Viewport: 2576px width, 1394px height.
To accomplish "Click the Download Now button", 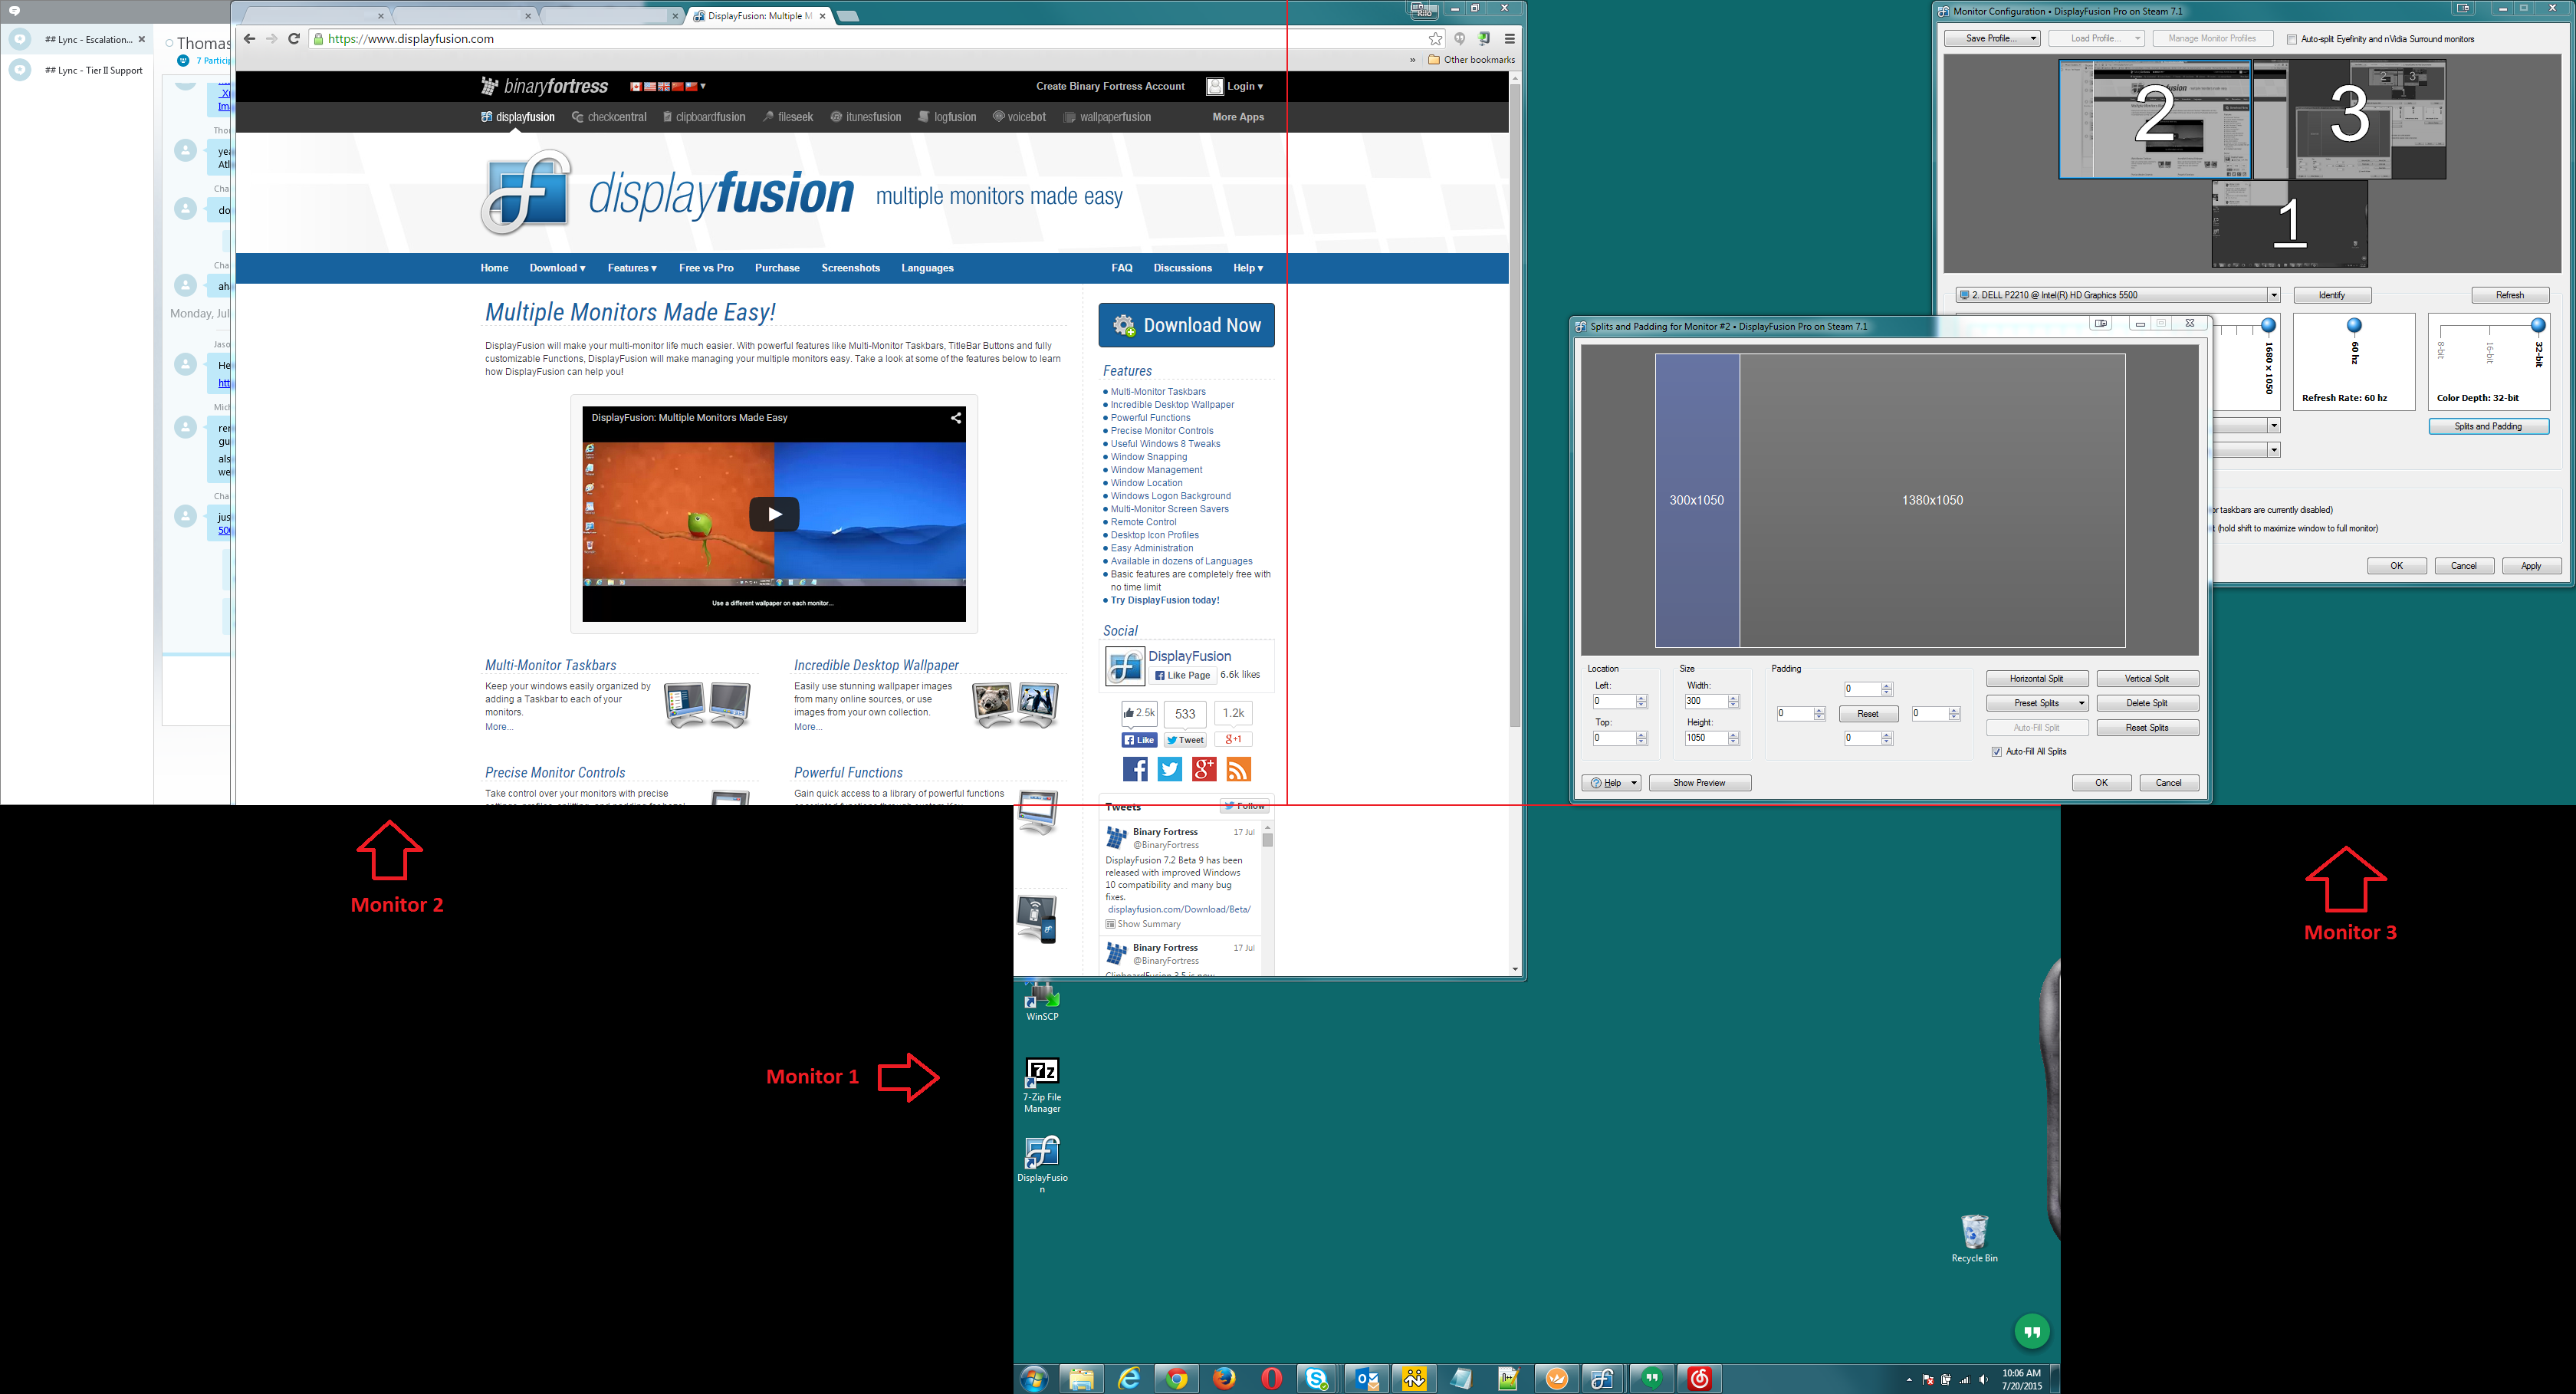I will (1186, 325).
